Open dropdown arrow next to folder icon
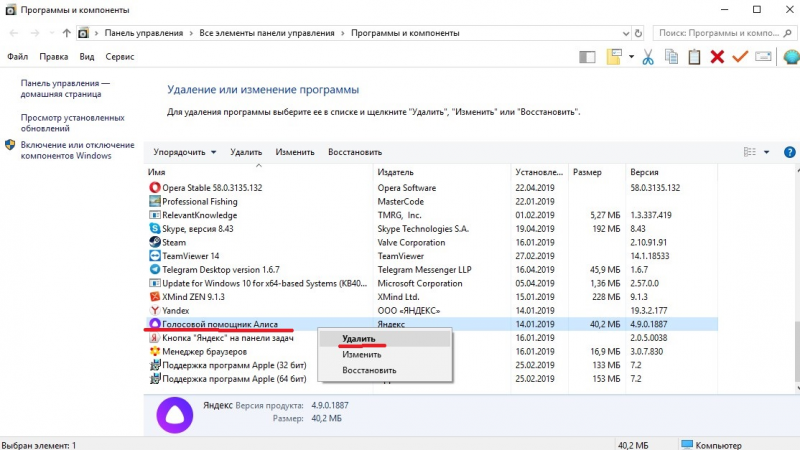 [631, 57]
